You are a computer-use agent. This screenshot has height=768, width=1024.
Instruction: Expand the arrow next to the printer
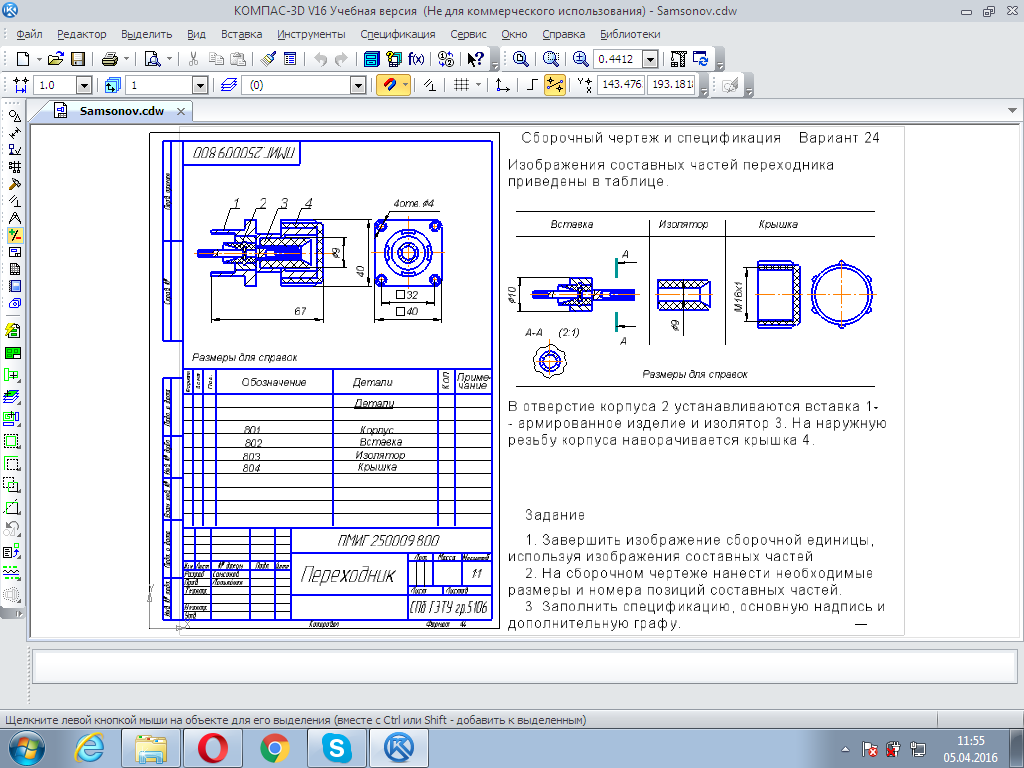[127, 59]
